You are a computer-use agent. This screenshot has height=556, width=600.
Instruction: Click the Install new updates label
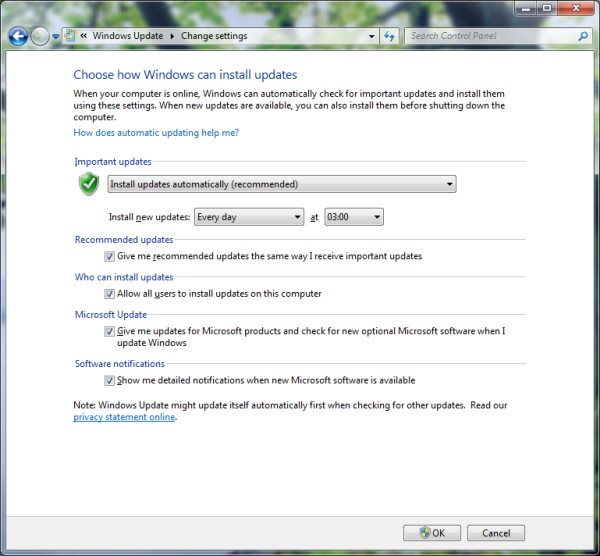[x=150, y=217]
